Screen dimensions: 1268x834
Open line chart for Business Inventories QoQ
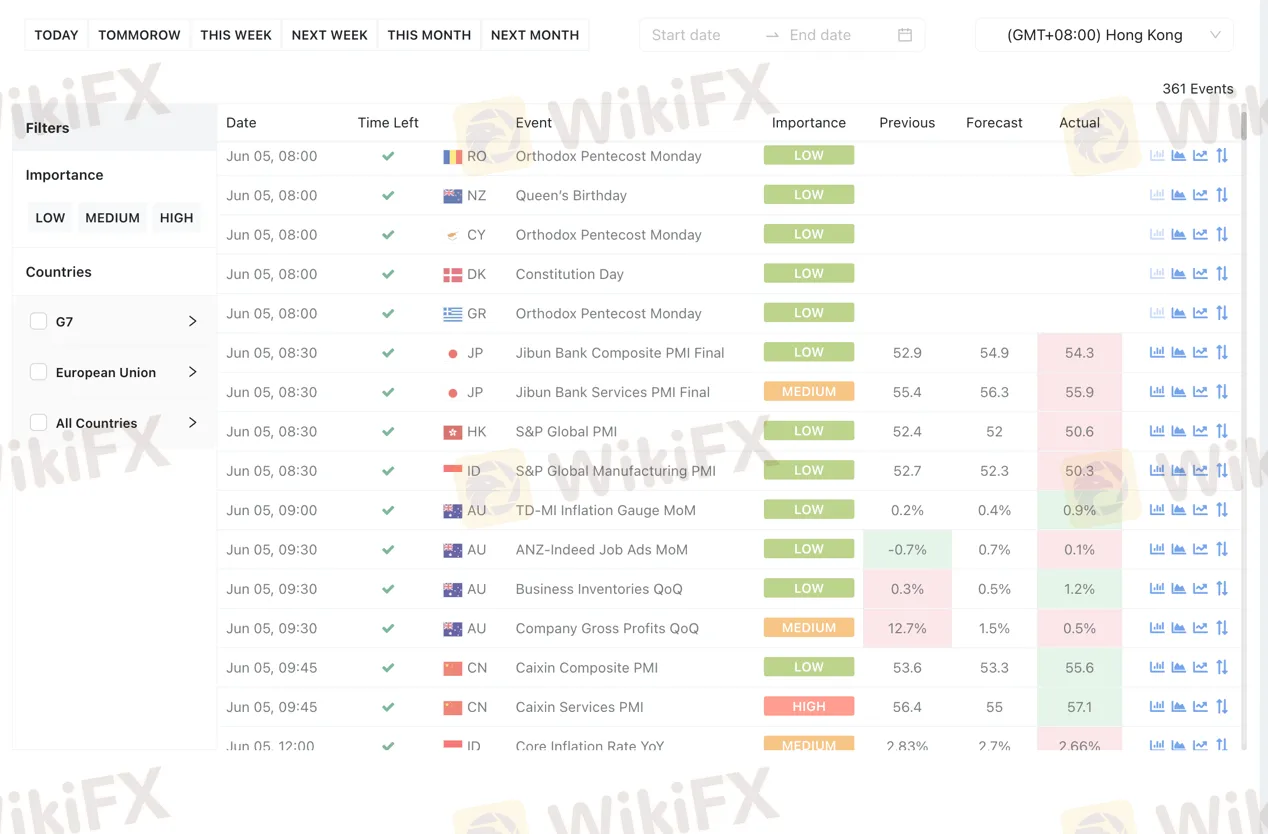coord(1200,589)
